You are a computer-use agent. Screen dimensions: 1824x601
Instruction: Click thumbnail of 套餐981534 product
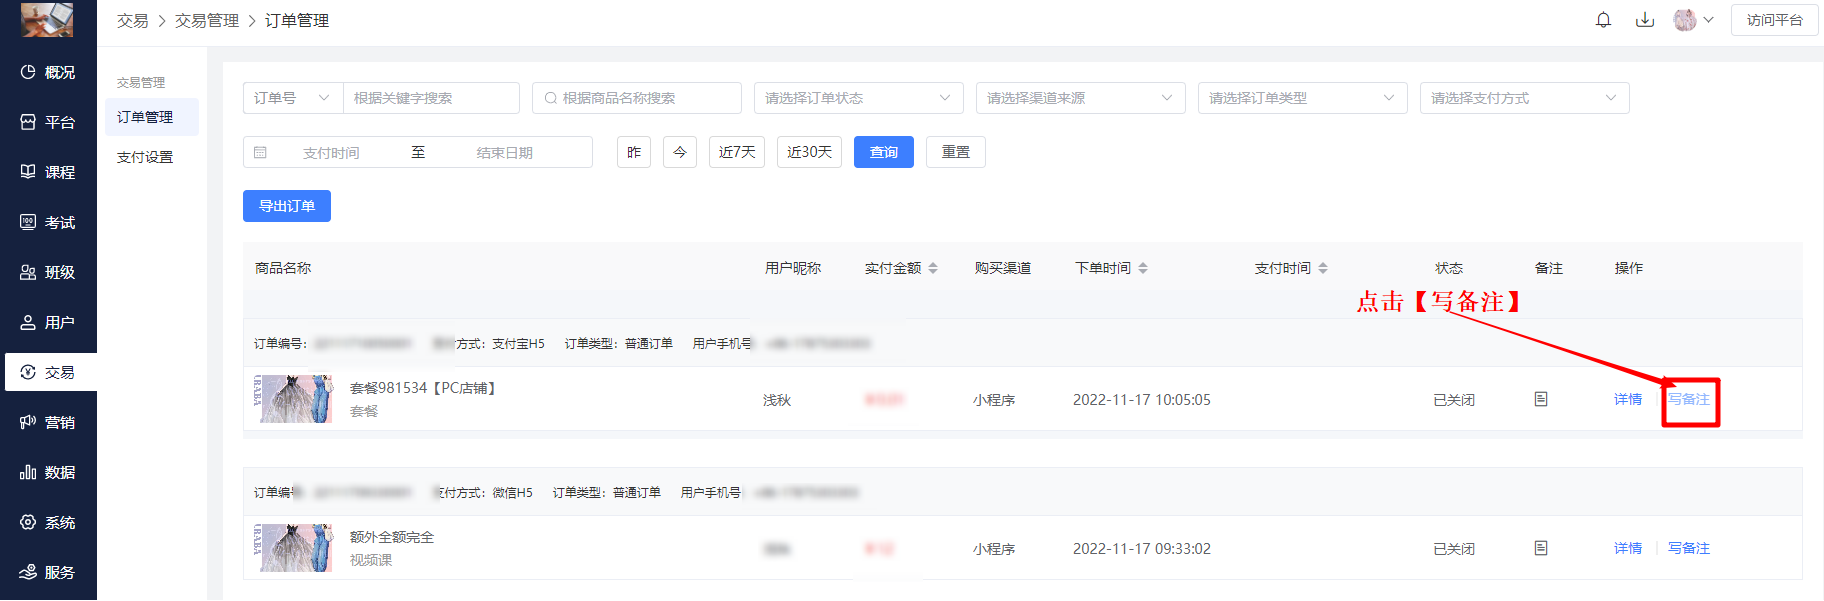[x=293, y=399]
